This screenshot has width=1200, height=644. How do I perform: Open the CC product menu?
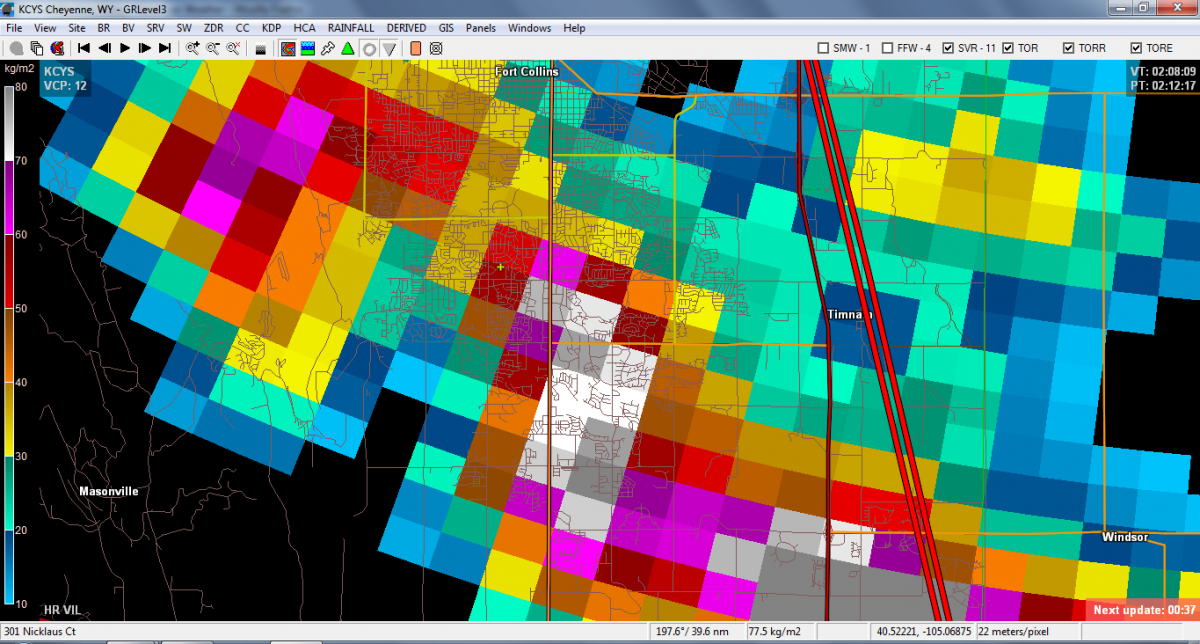[x=242, y=28]
